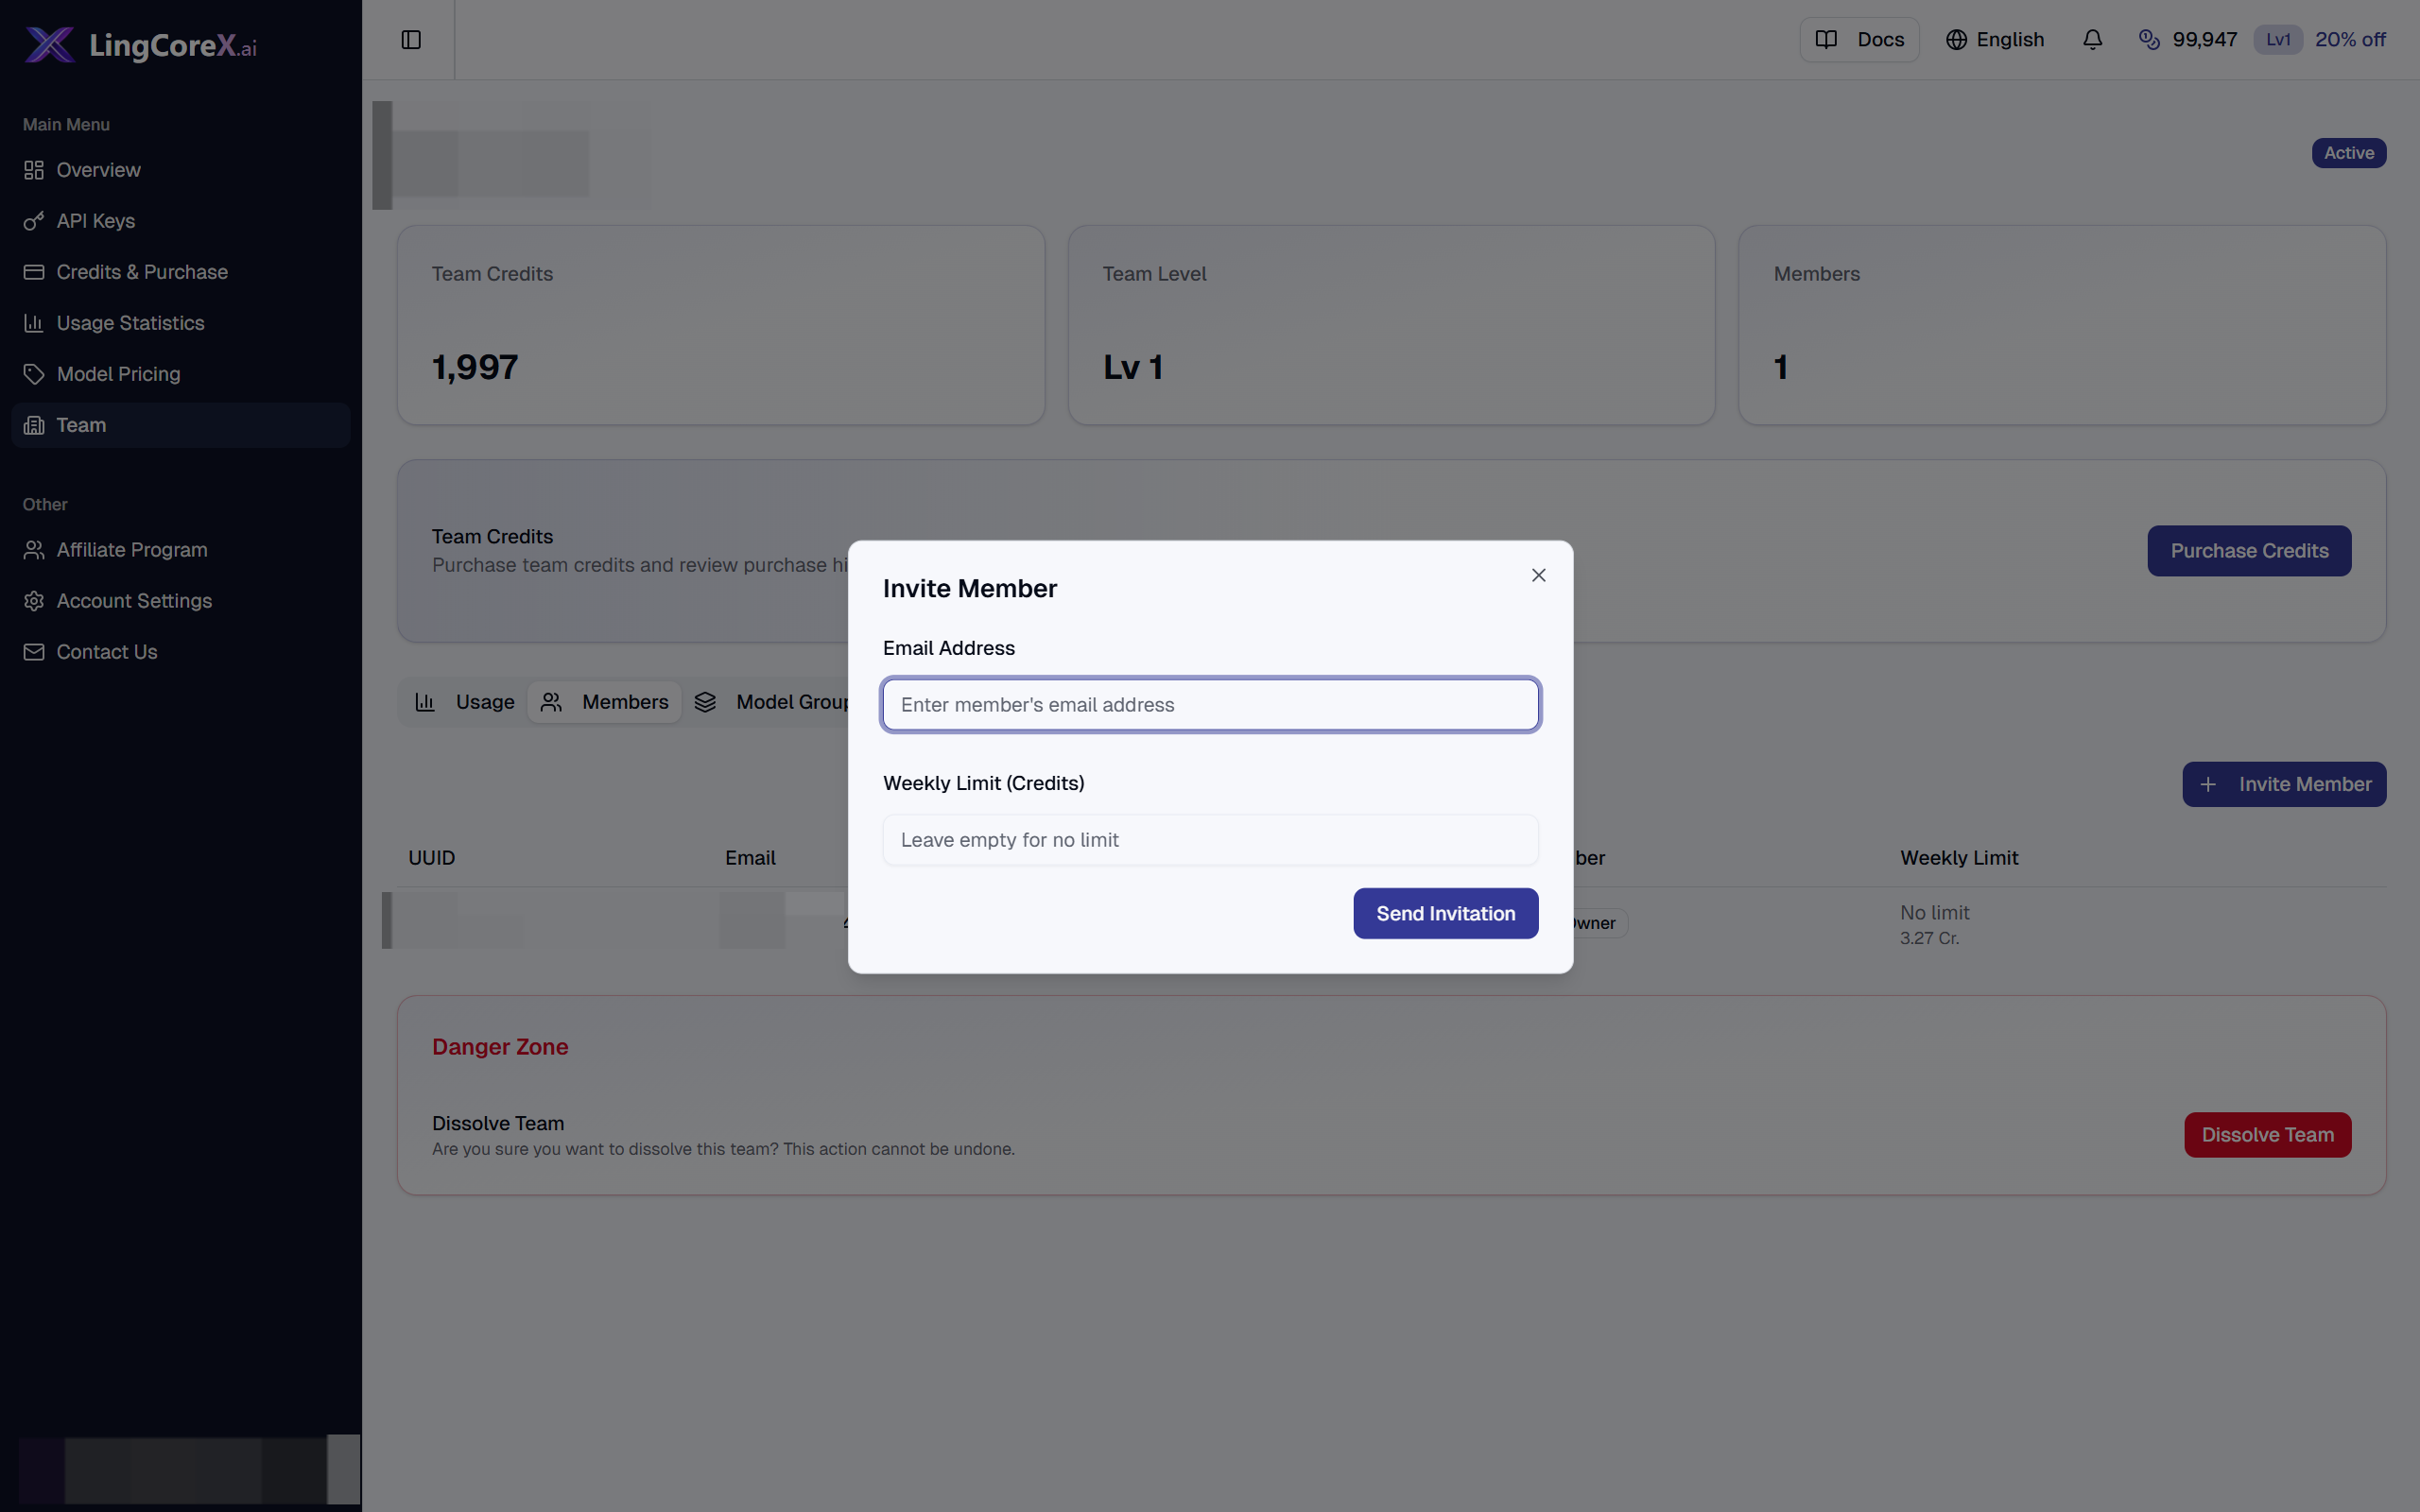This screenshot has width=2420, height=1512.
Task: Click the Usage Statistics chart icon
Action: pyautogui.click(x=34, y=323)
